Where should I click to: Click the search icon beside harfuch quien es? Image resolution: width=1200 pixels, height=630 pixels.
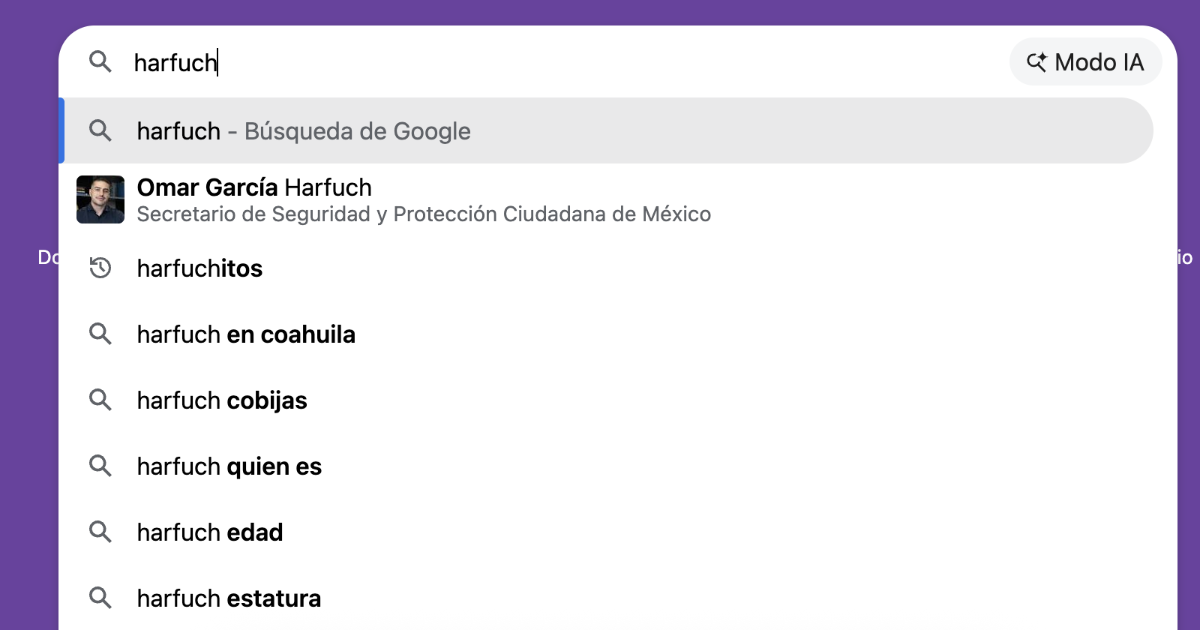100,466
